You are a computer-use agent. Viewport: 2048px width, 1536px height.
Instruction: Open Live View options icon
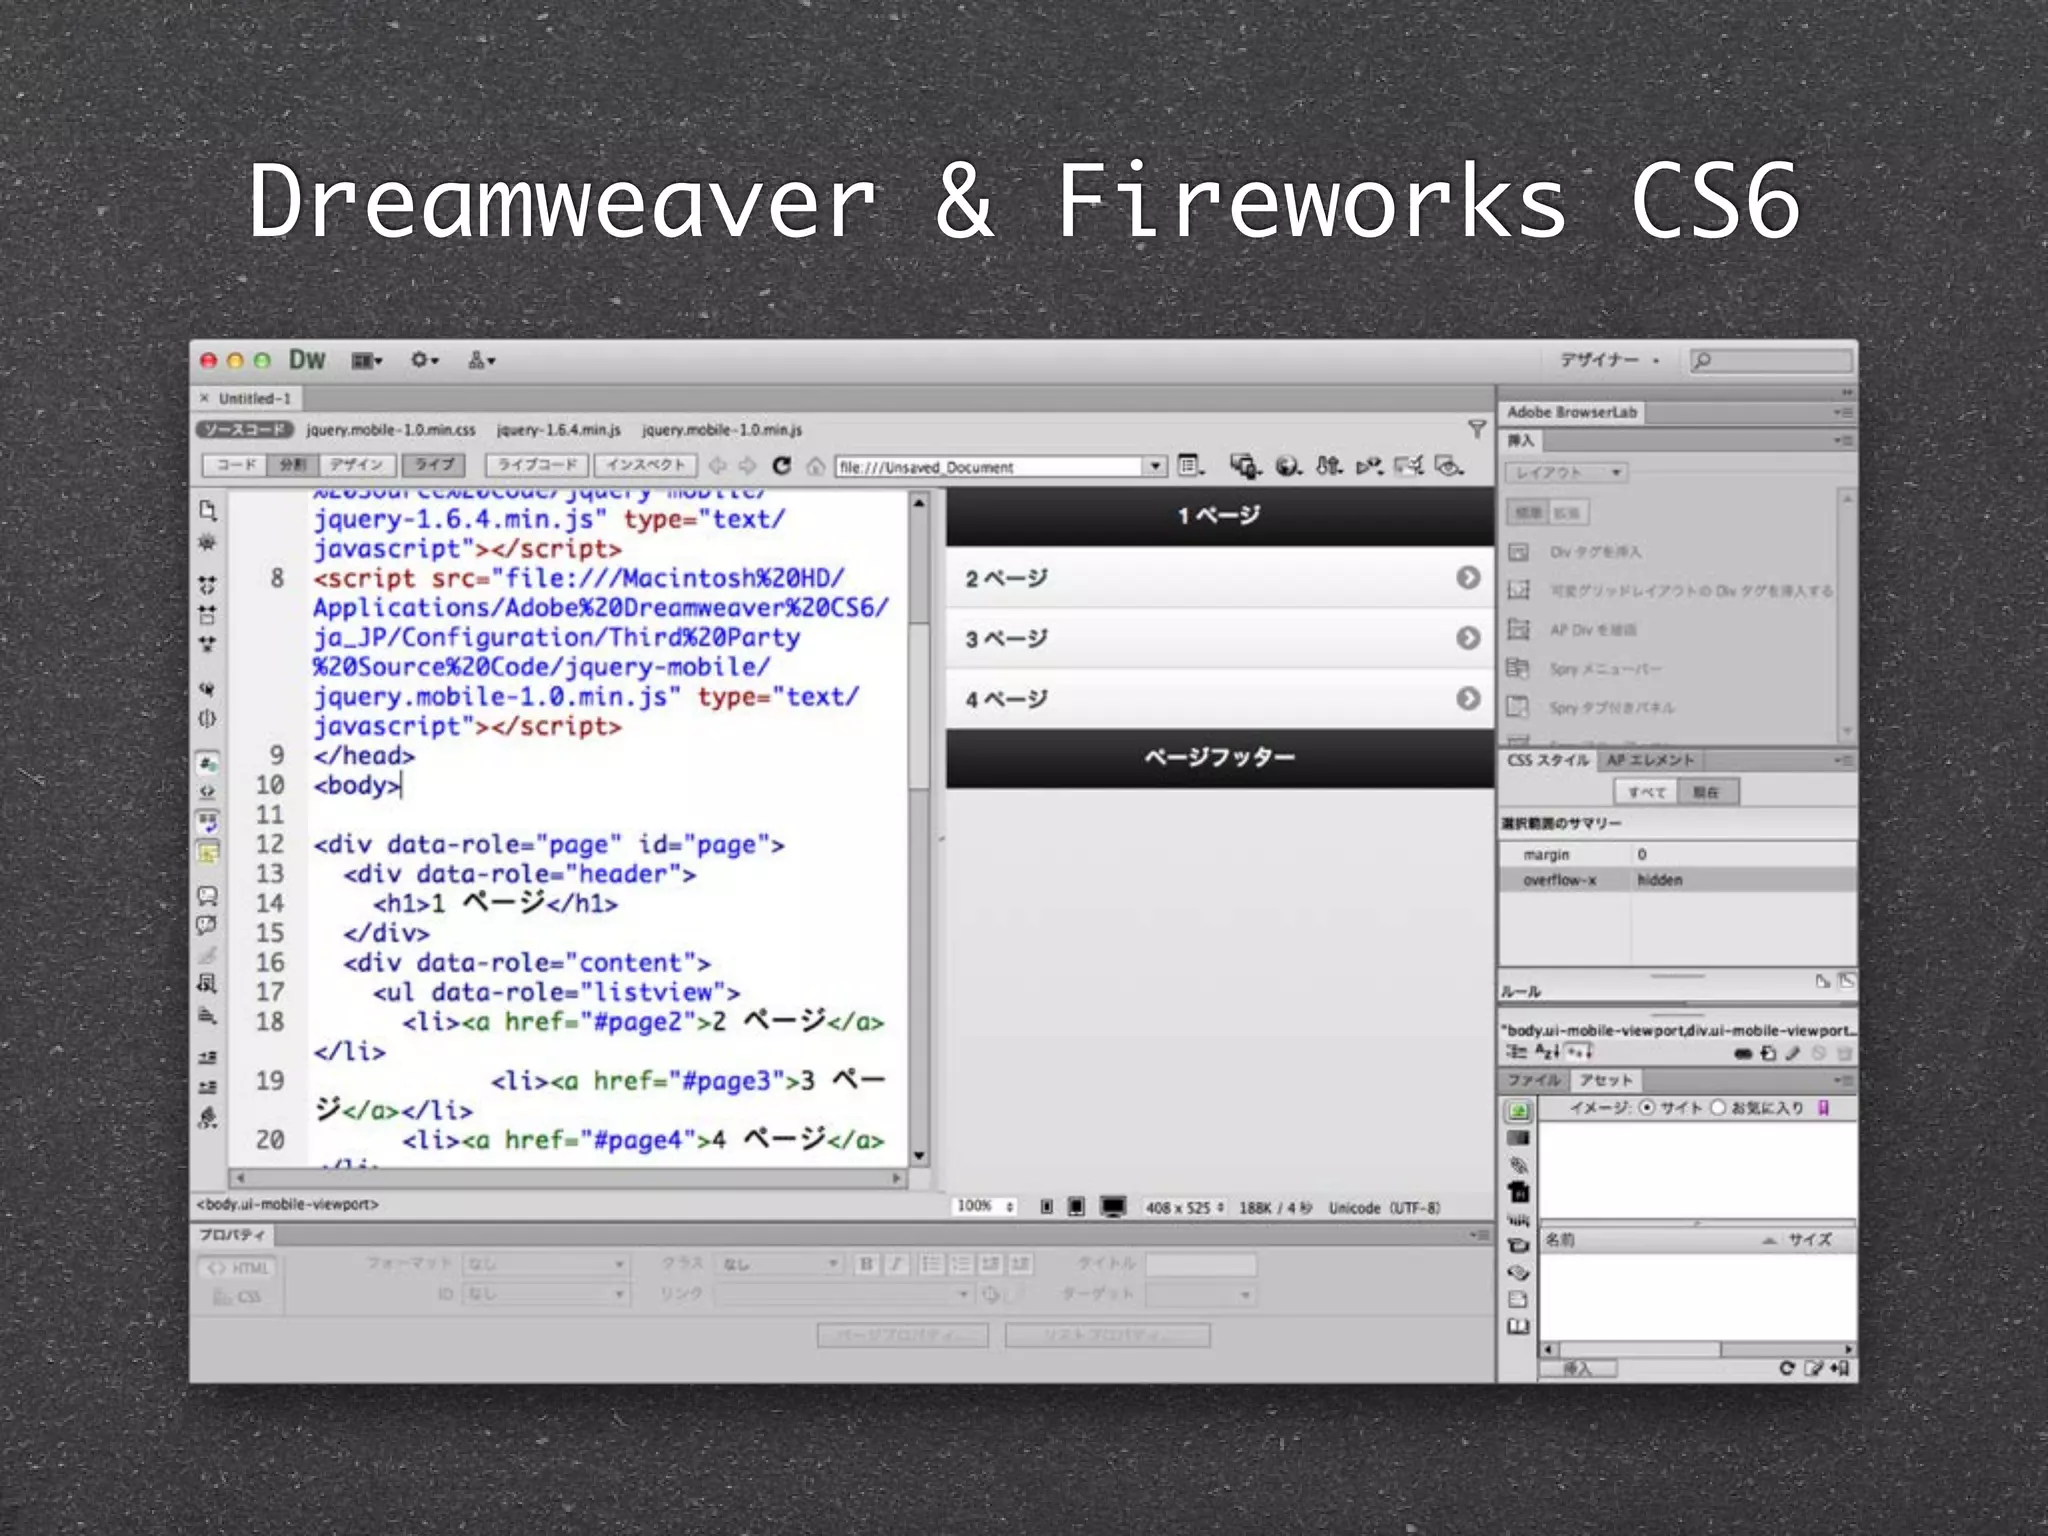1190,465
